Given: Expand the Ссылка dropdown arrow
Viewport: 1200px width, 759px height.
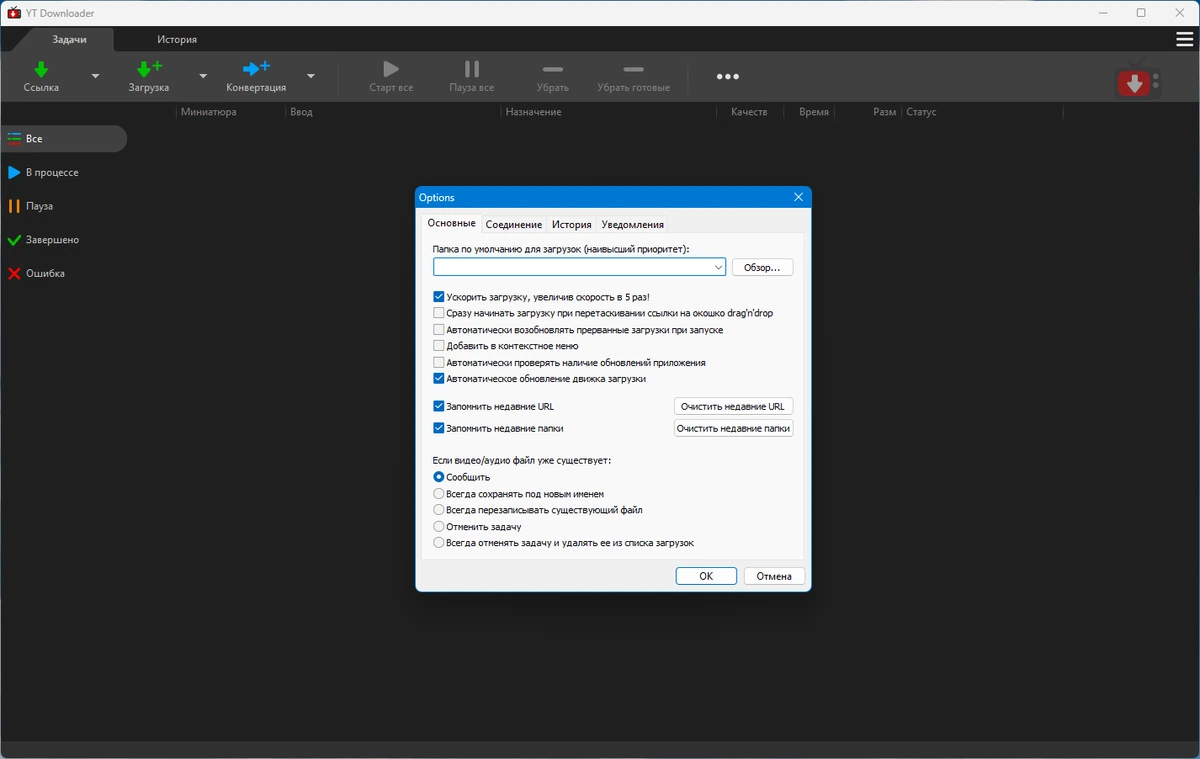Looking at the screenshot, I should pos(96,76).
